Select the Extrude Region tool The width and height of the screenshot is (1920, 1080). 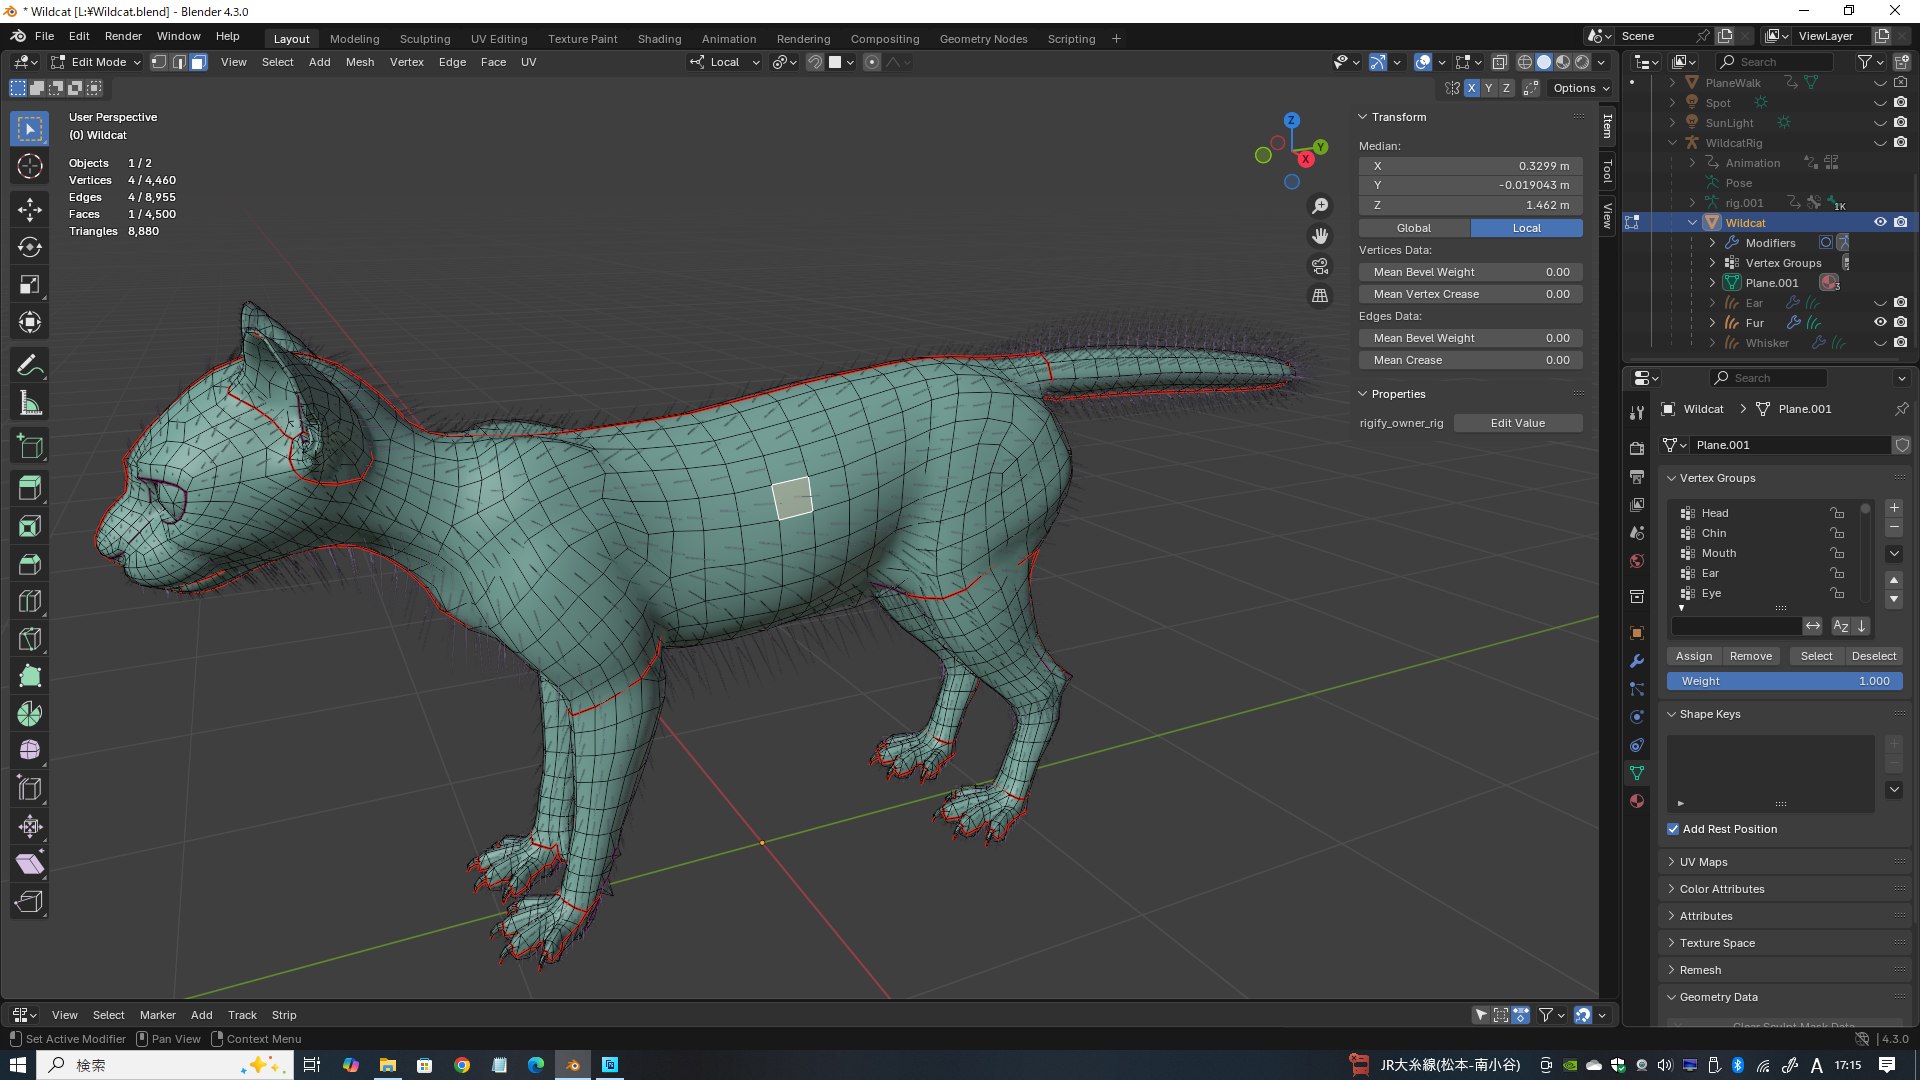(x=30, y=488)
